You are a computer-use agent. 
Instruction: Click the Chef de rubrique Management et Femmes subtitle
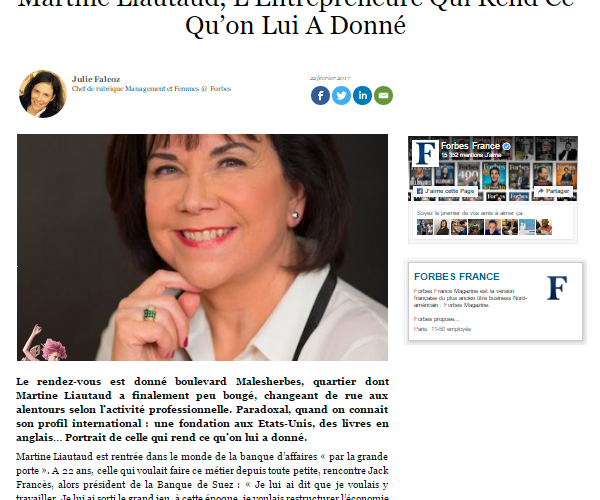coord(152,89)
